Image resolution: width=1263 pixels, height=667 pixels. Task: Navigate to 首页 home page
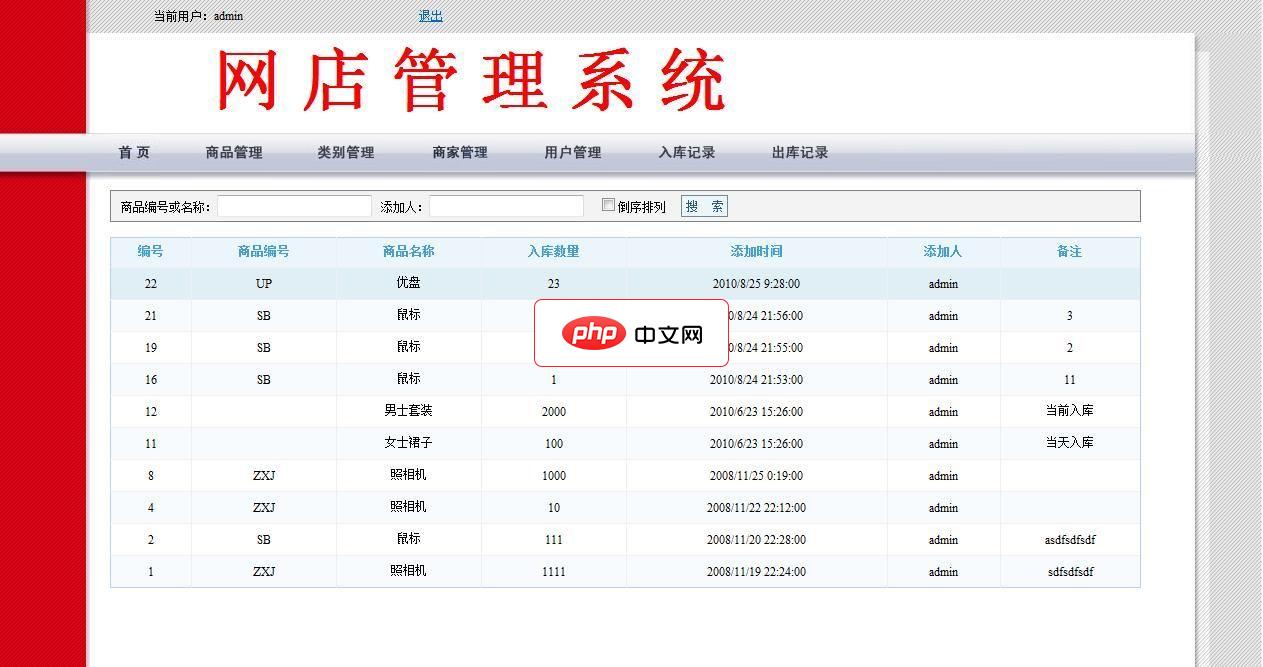[133, 152]
